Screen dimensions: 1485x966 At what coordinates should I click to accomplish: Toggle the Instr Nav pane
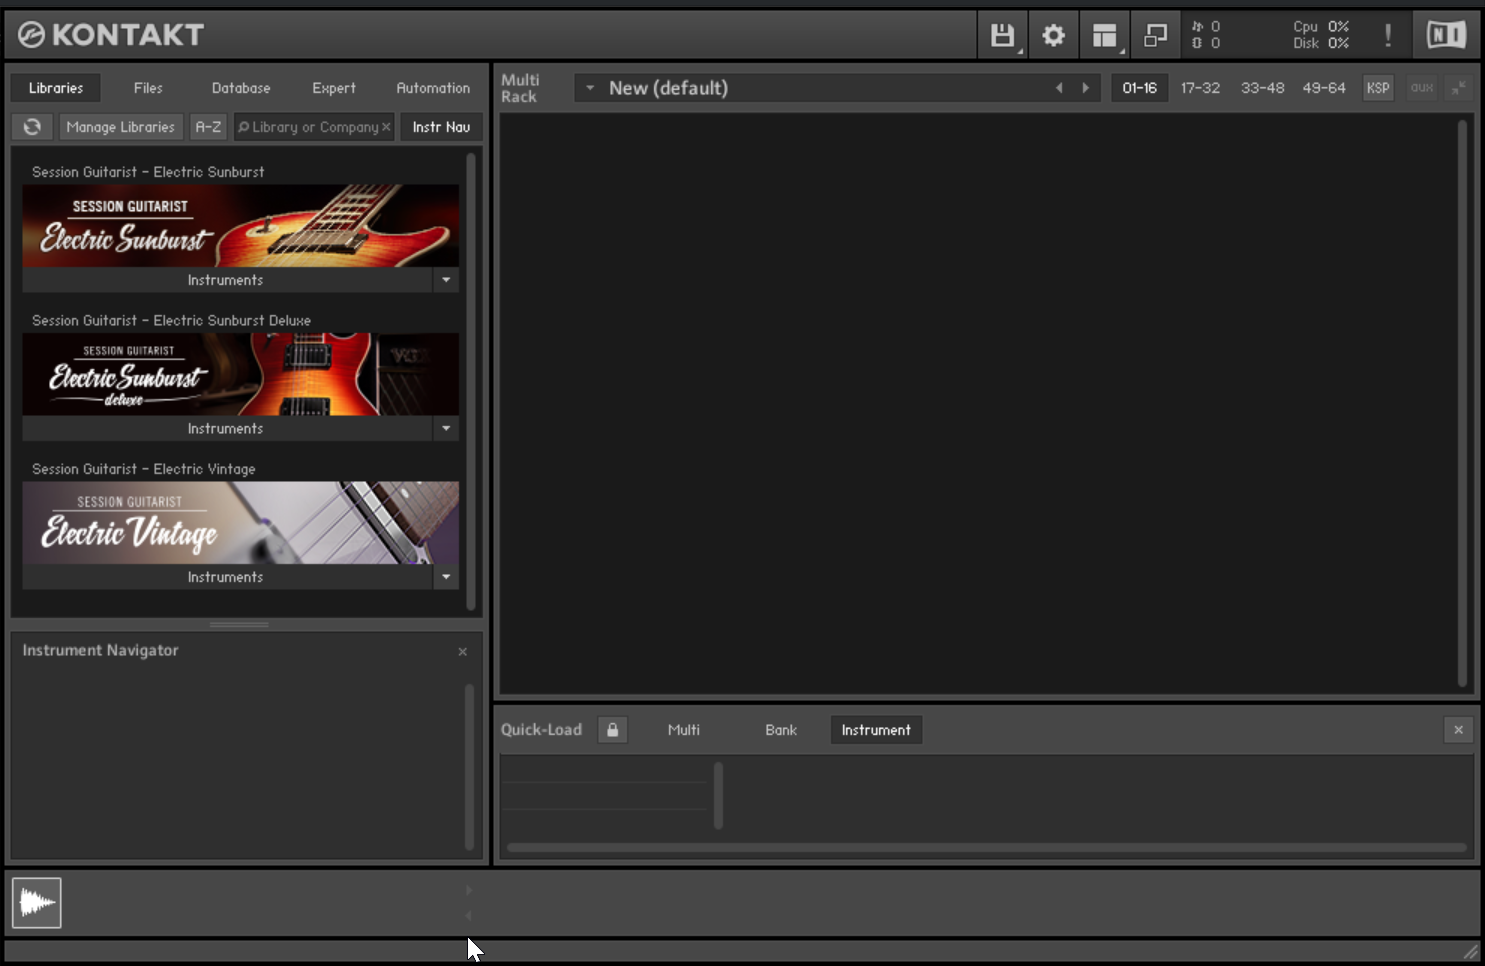(x=441, y=127)
